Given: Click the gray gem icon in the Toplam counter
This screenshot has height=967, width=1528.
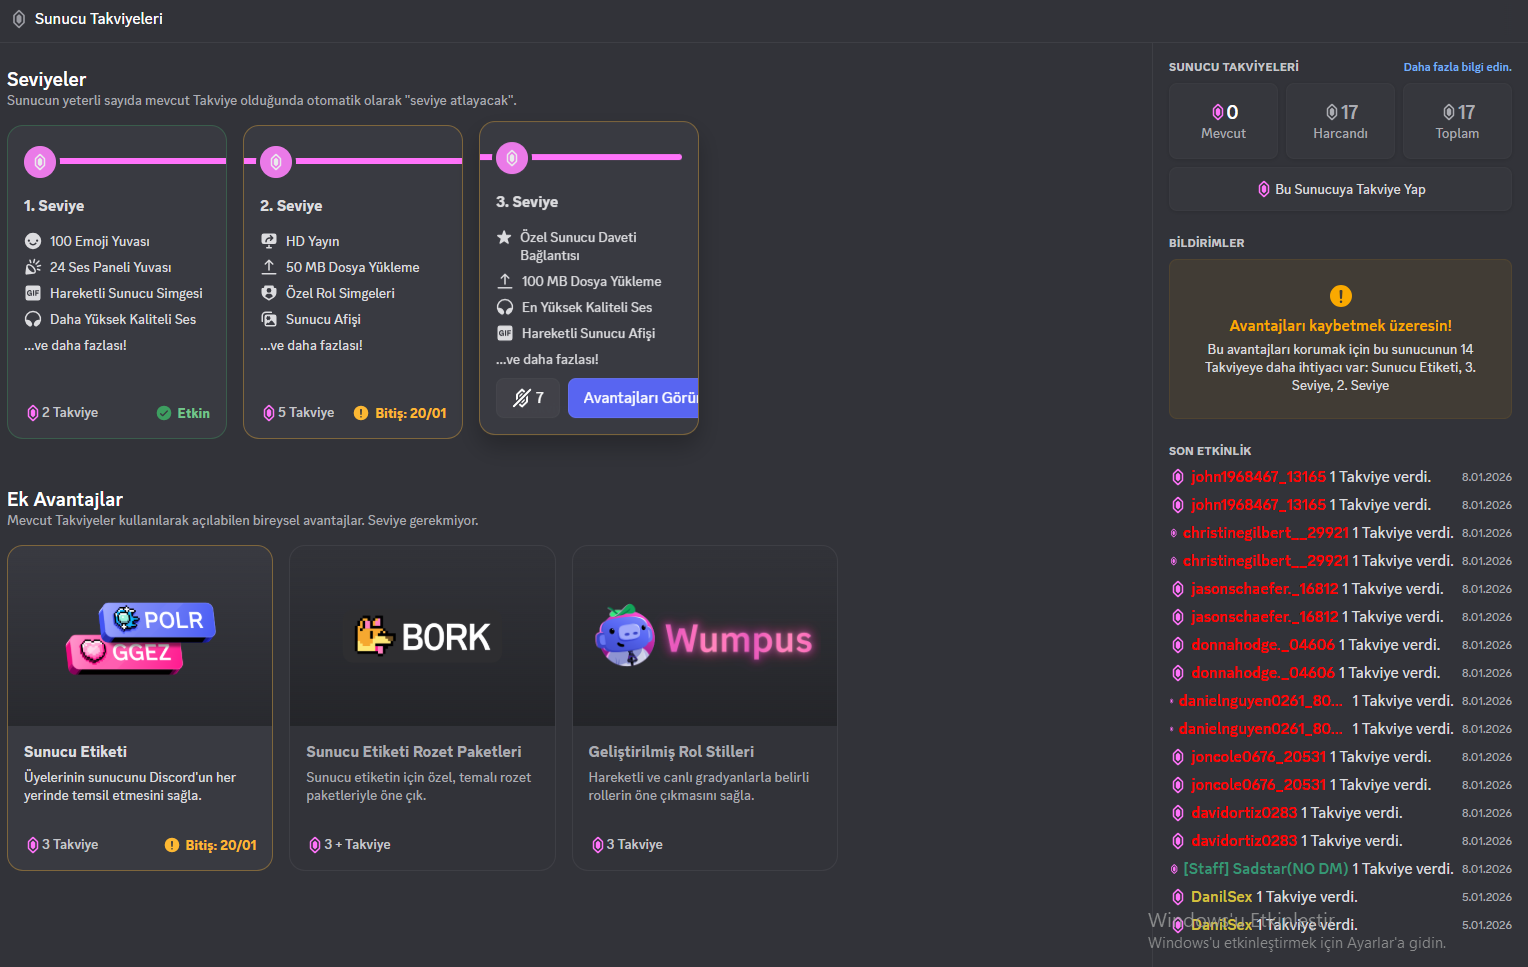Looking at the screenshot, I should pyautogui.click(x=1449, y=112).
